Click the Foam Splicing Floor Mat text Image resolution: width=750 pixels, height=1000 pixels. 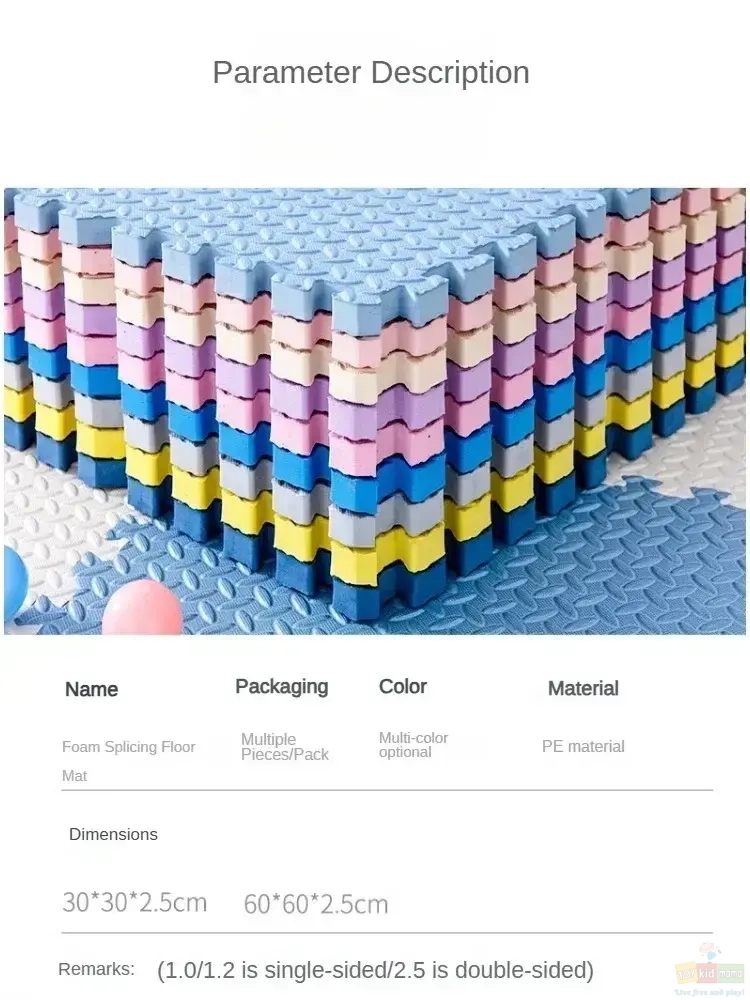(x=129, y=761)
